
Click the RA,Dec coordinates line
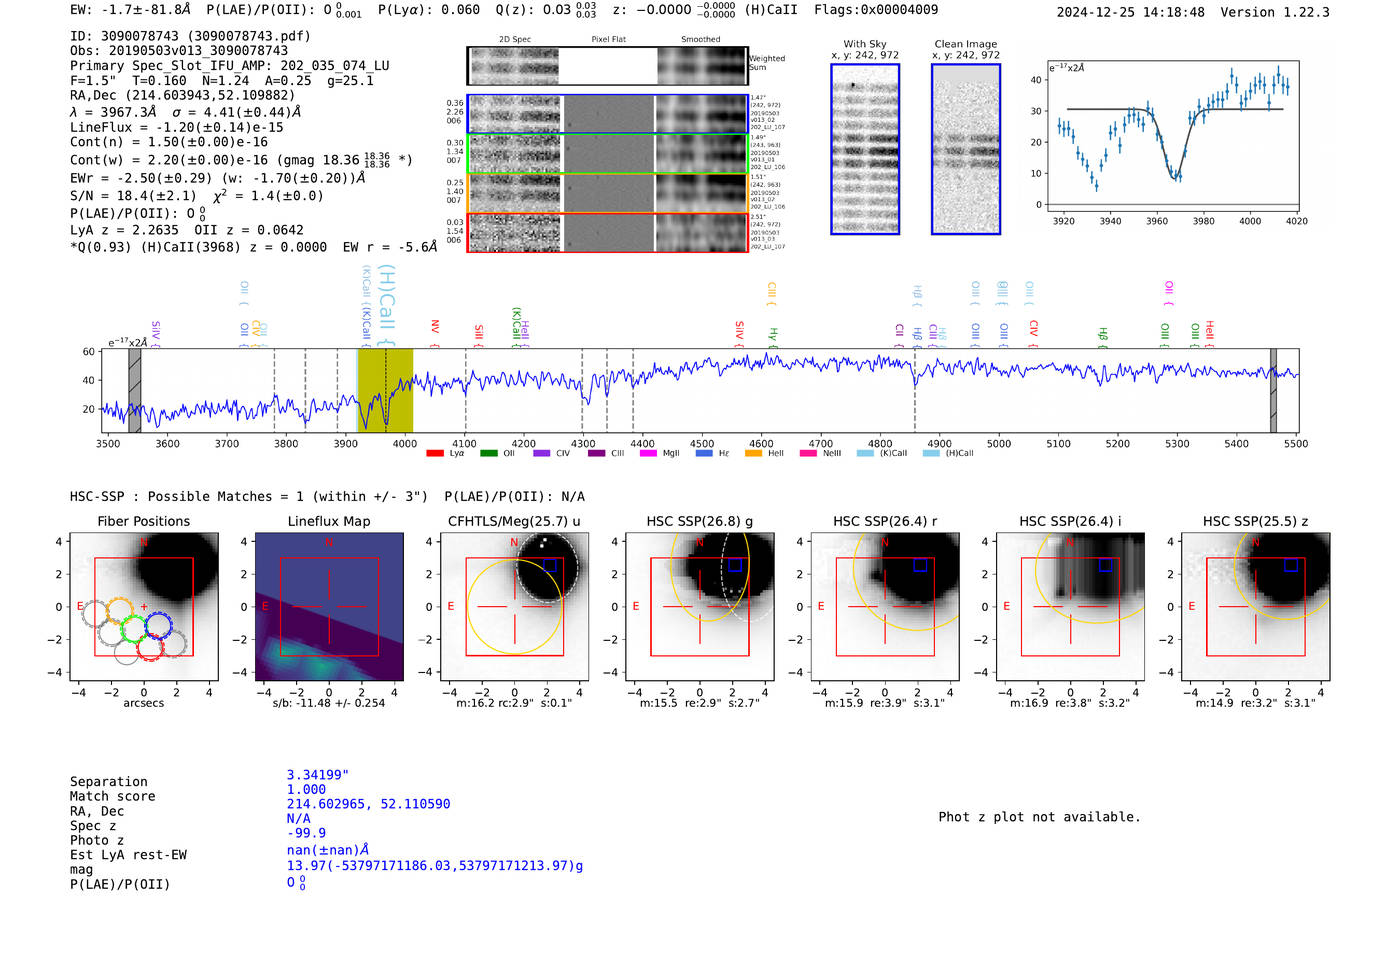pos(182,96)
